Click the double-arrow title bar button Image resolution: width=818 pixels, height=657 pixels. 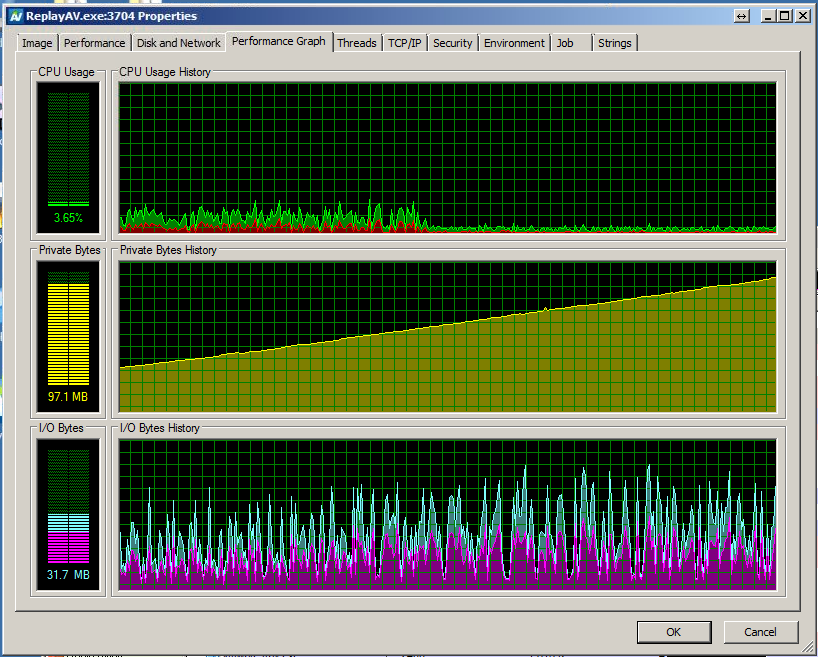[x=741, y=16]
